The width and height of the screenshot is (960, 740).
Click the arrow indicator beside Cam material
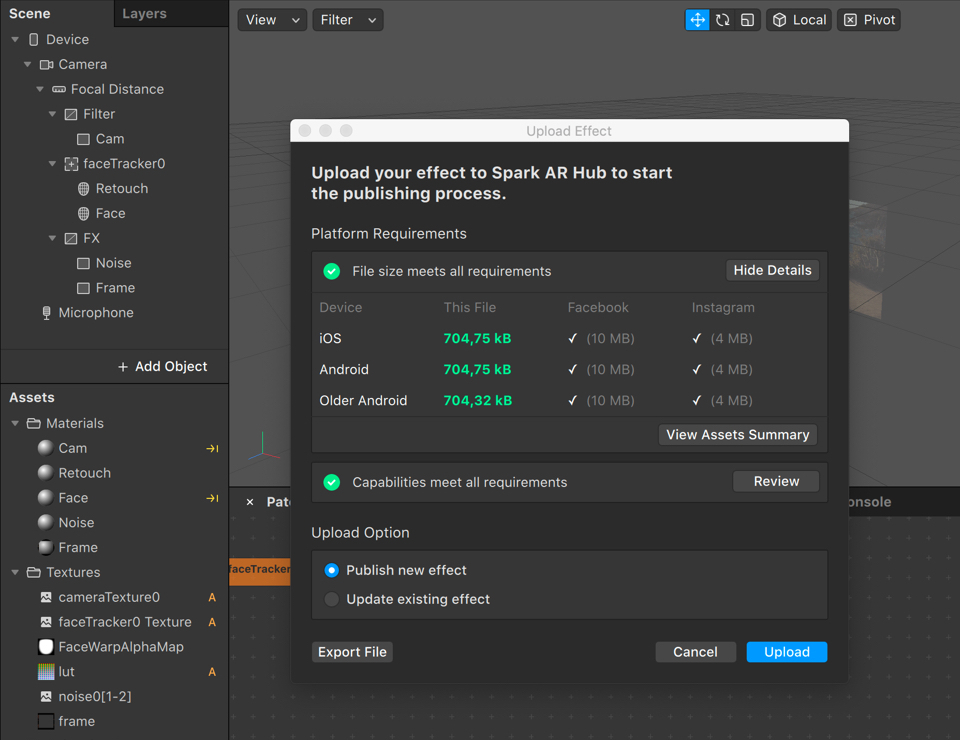tap(212, 449)
